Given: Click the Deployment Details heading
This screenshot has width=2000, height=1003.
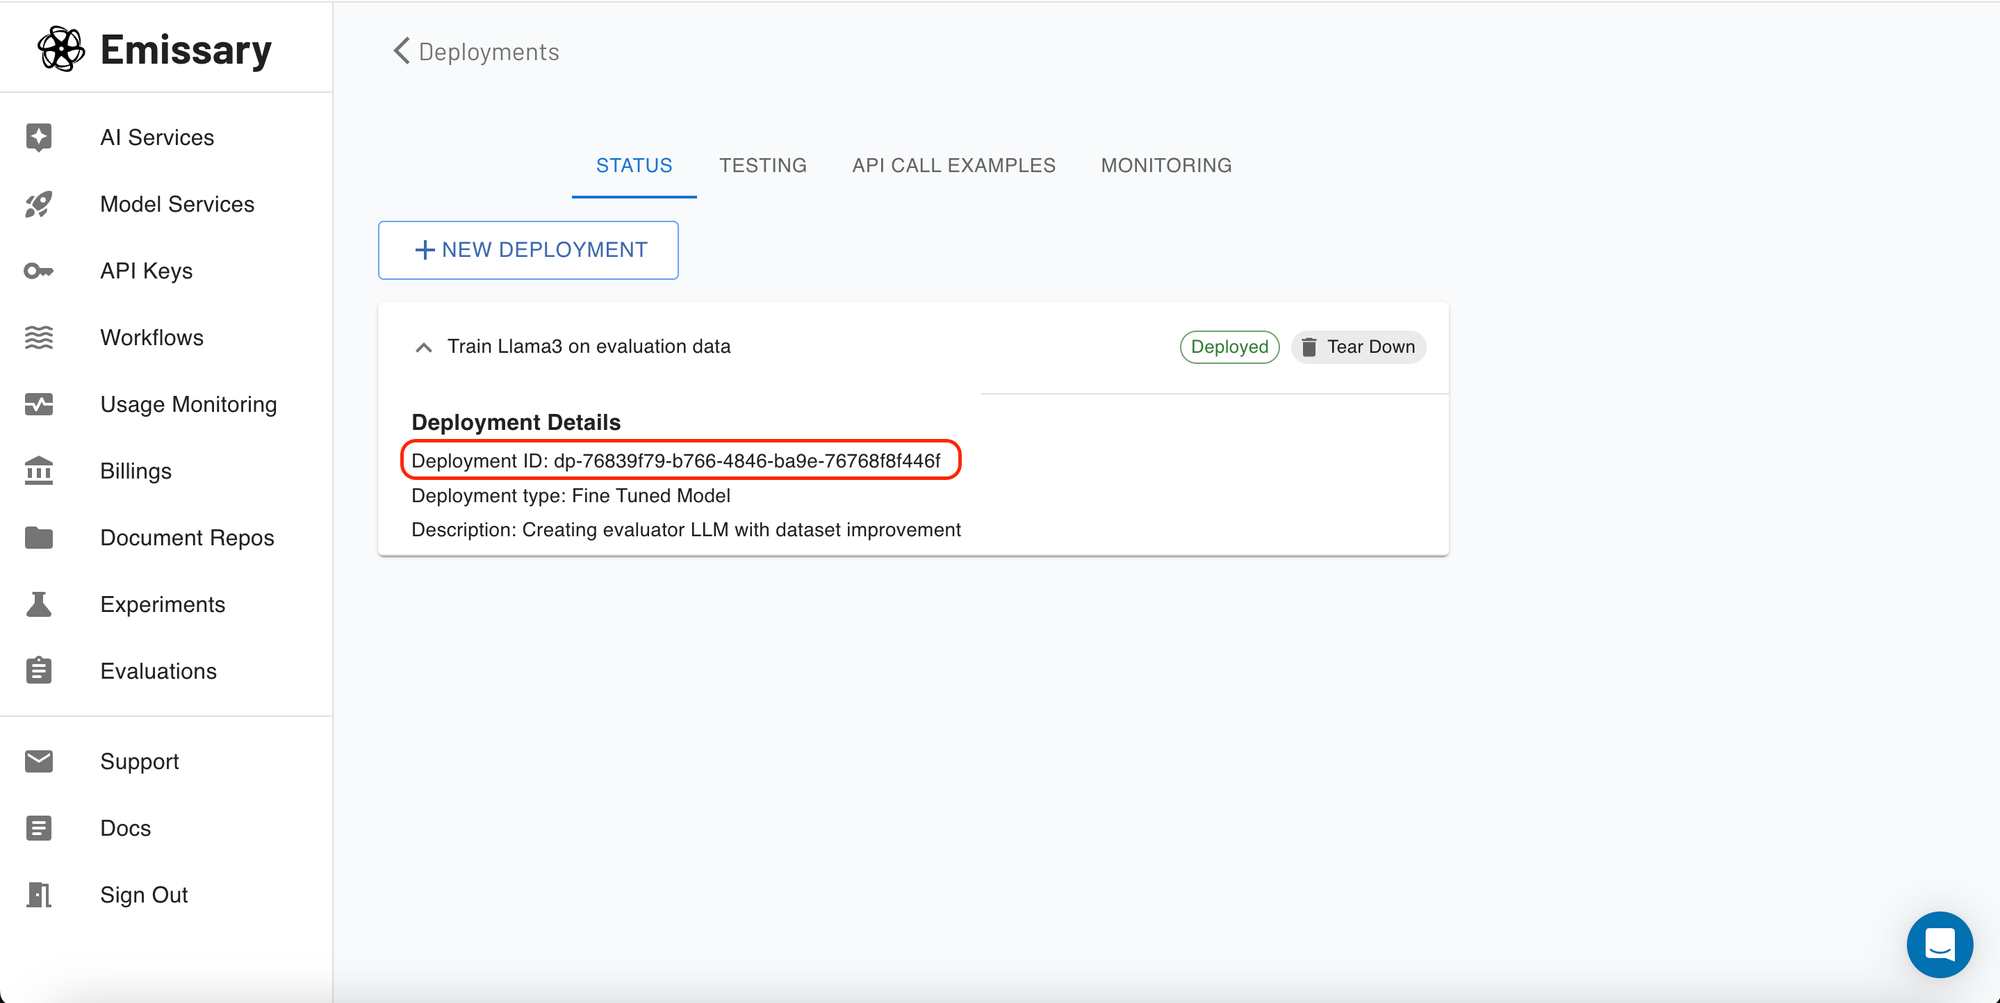Looking at the screenshot, I should point(516,422).
